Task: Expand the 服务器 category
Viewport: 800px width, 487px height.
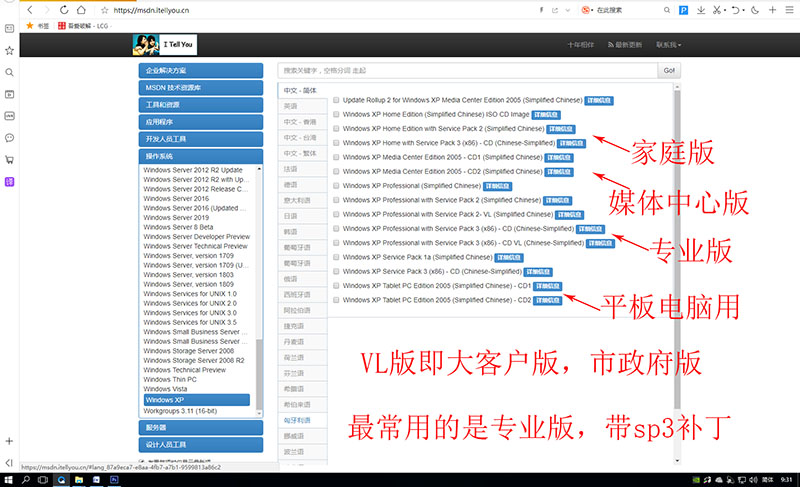Action: 201,427
